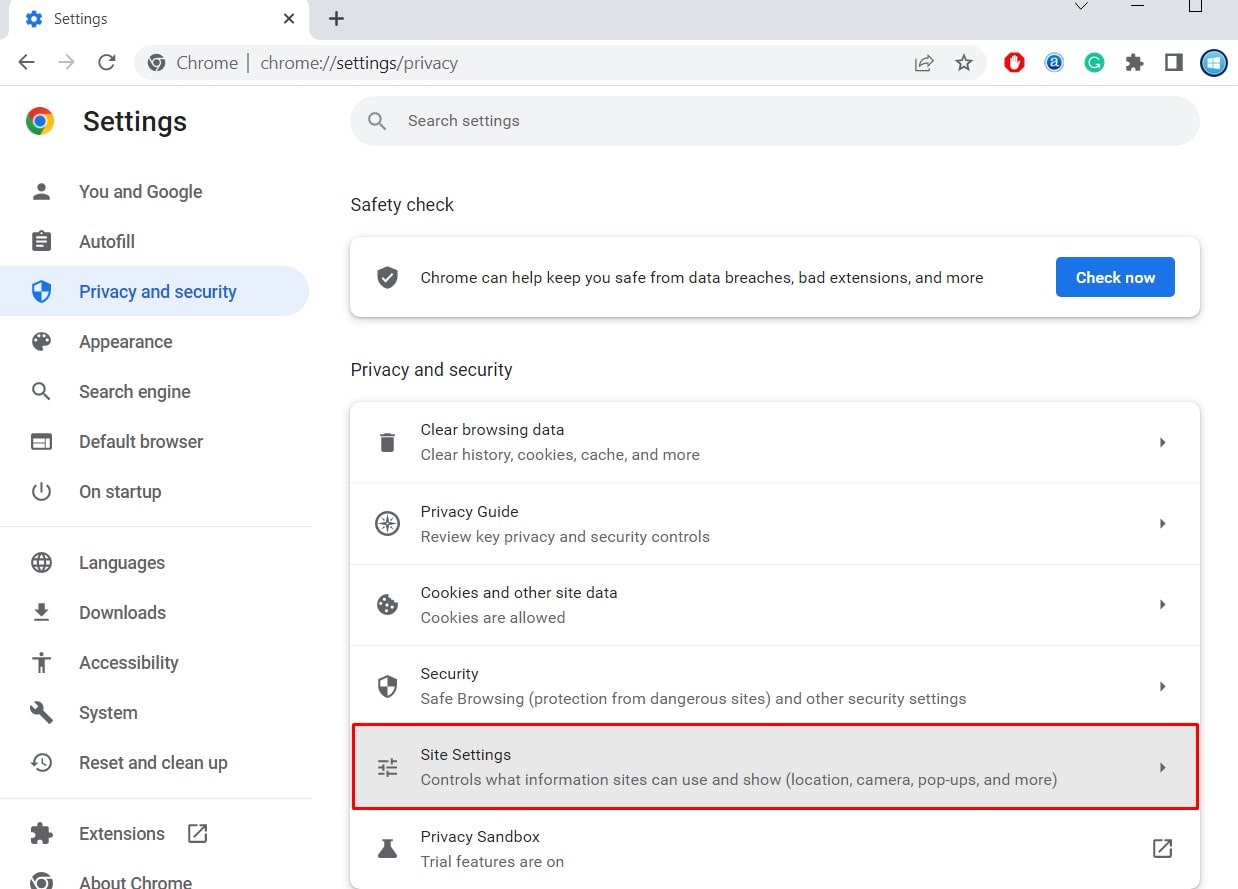Bookmark this page with star icon
The height and width of the screenshot is (889, 1238).
(964, 63)
